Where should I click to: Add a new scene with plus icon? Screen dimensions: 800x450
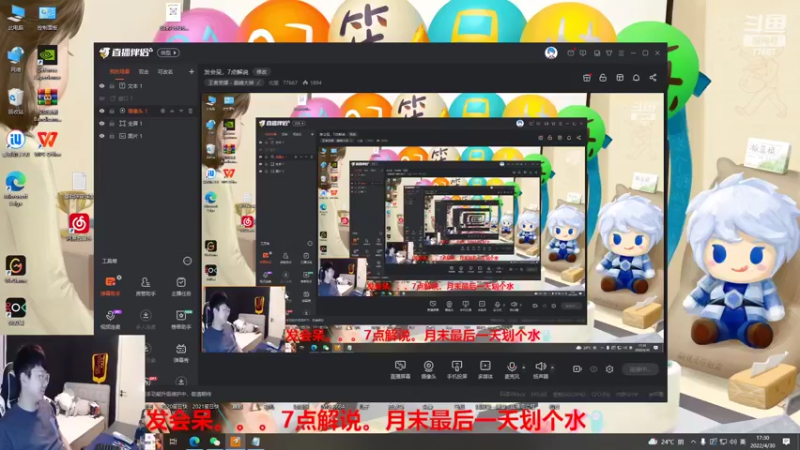[191, 72]
